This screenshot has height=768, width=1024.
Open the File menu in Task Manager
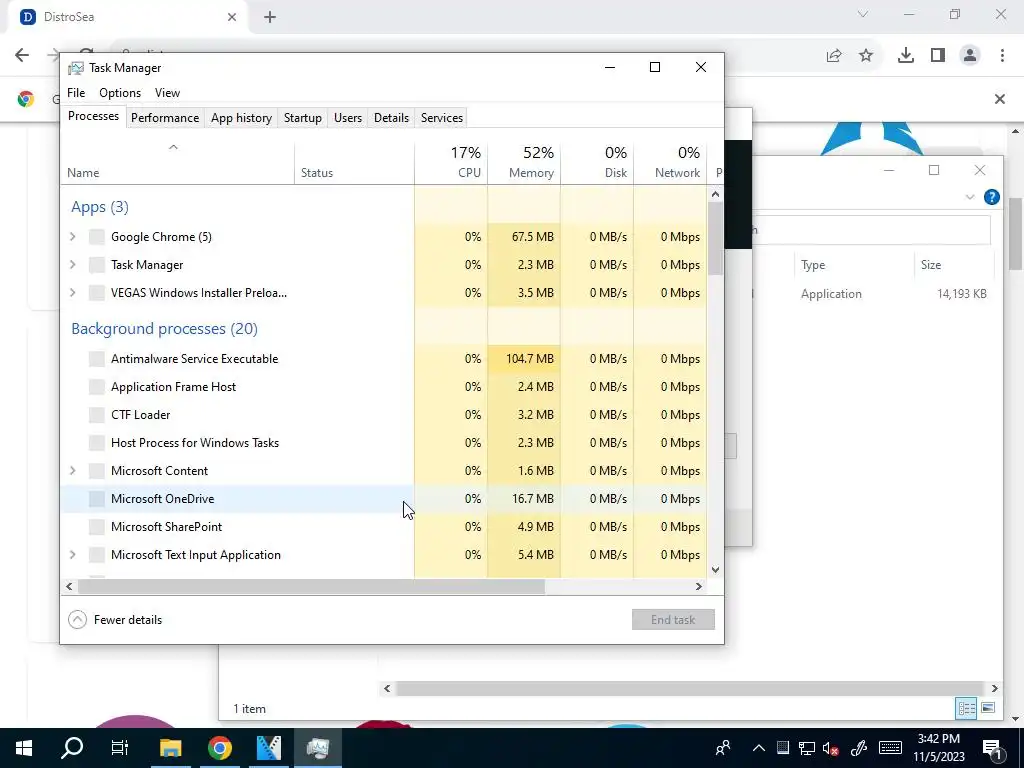pos(76,93)
